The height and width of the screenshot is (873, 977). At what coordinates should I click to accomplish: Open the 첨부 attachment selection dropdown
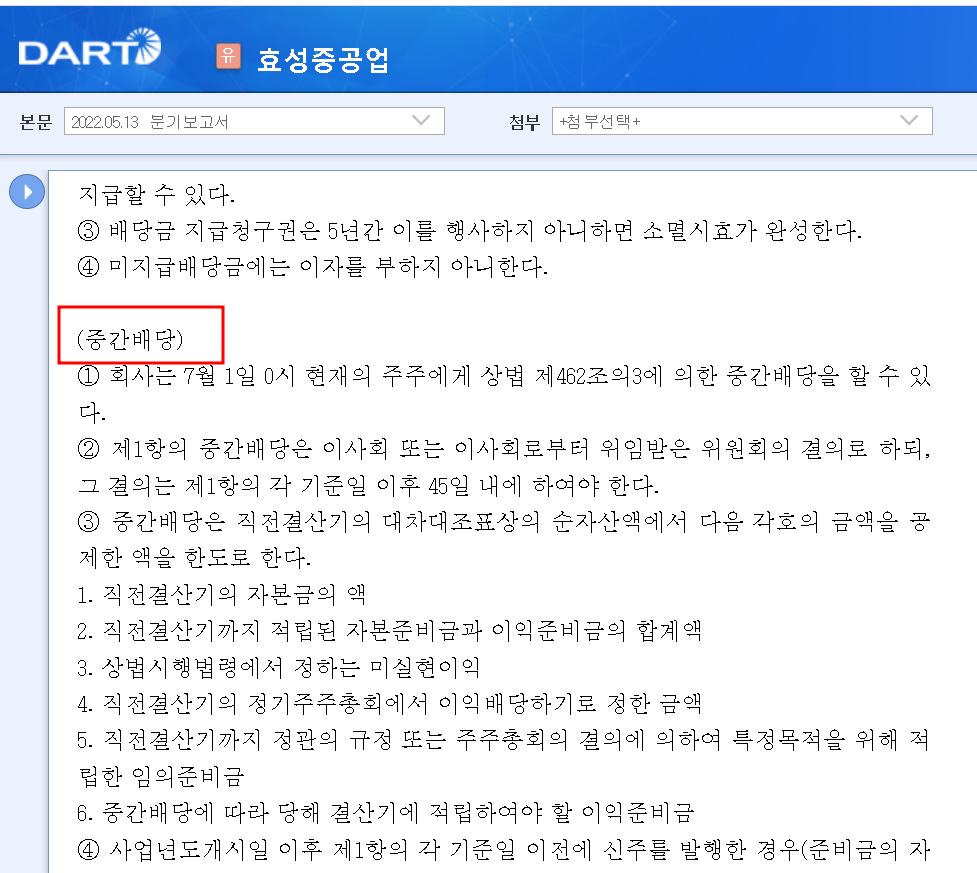tap(742, 121)
